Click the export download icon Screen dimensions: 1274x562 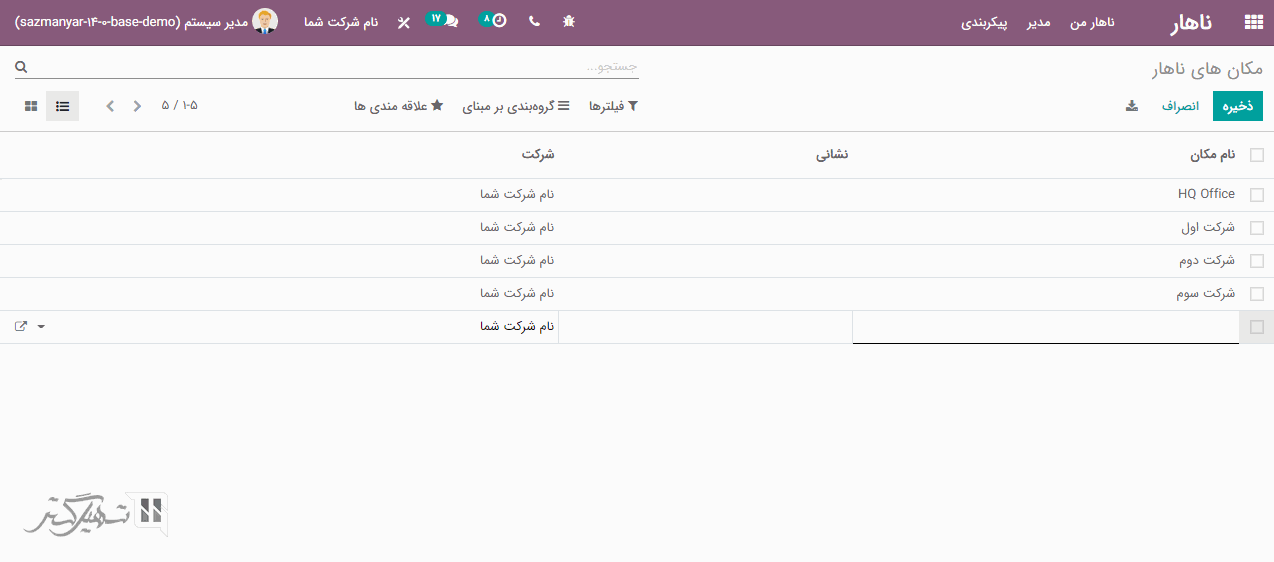coord(1132,106)
